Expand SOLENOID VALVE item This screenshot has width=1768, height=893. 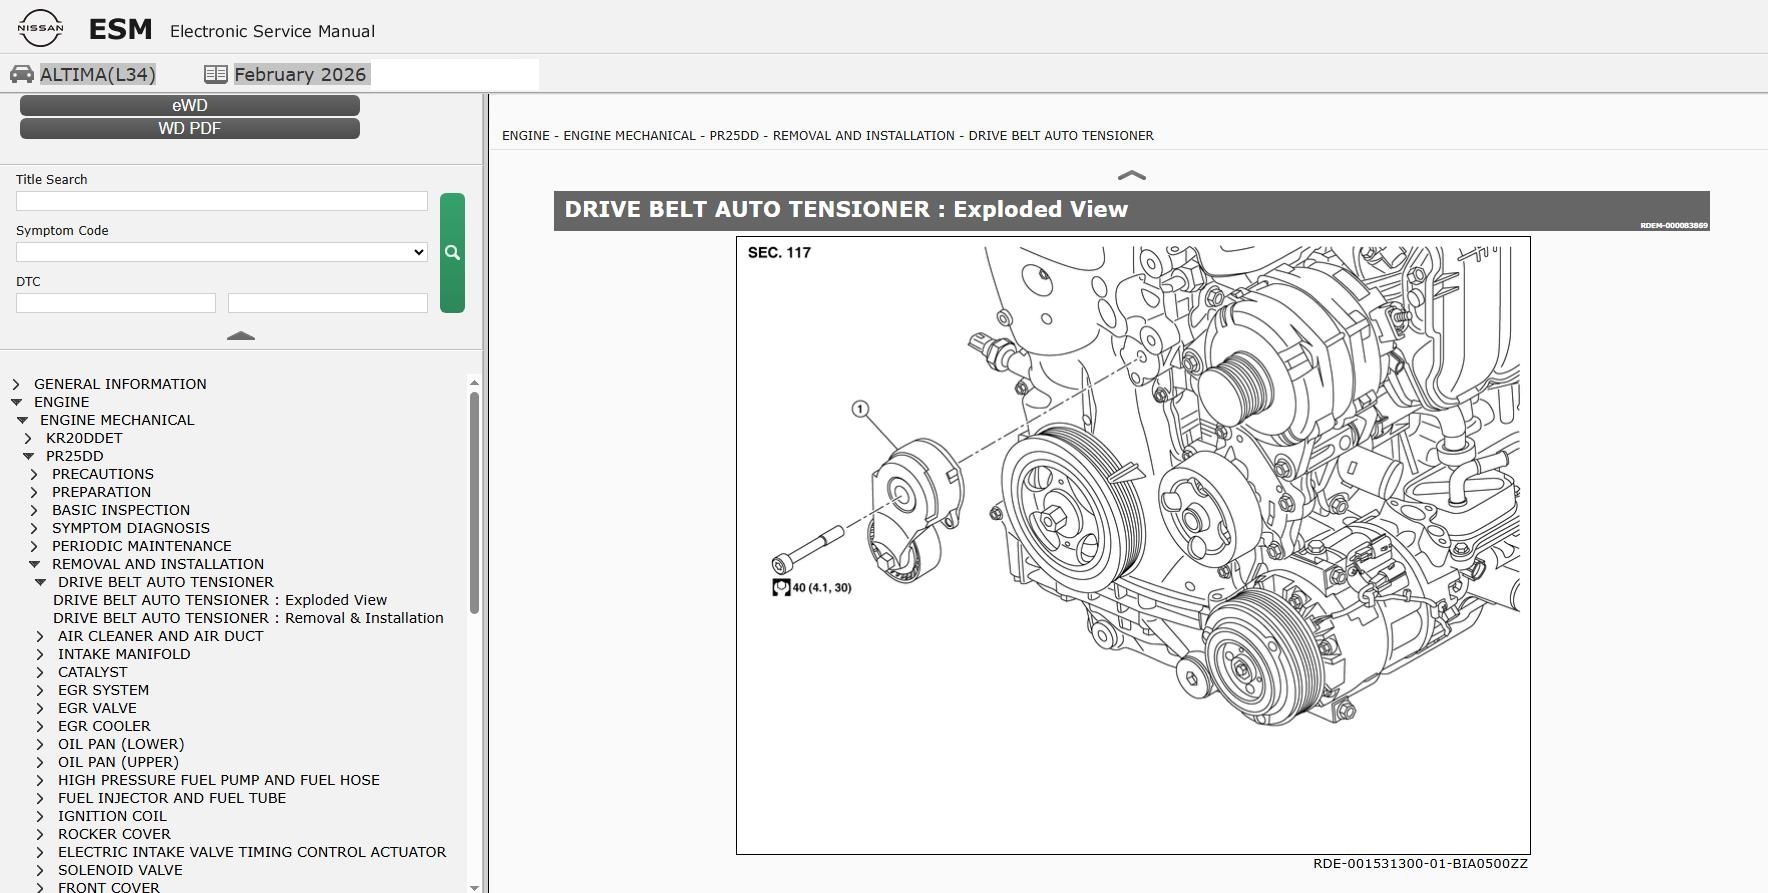click(x=40, y=870)
